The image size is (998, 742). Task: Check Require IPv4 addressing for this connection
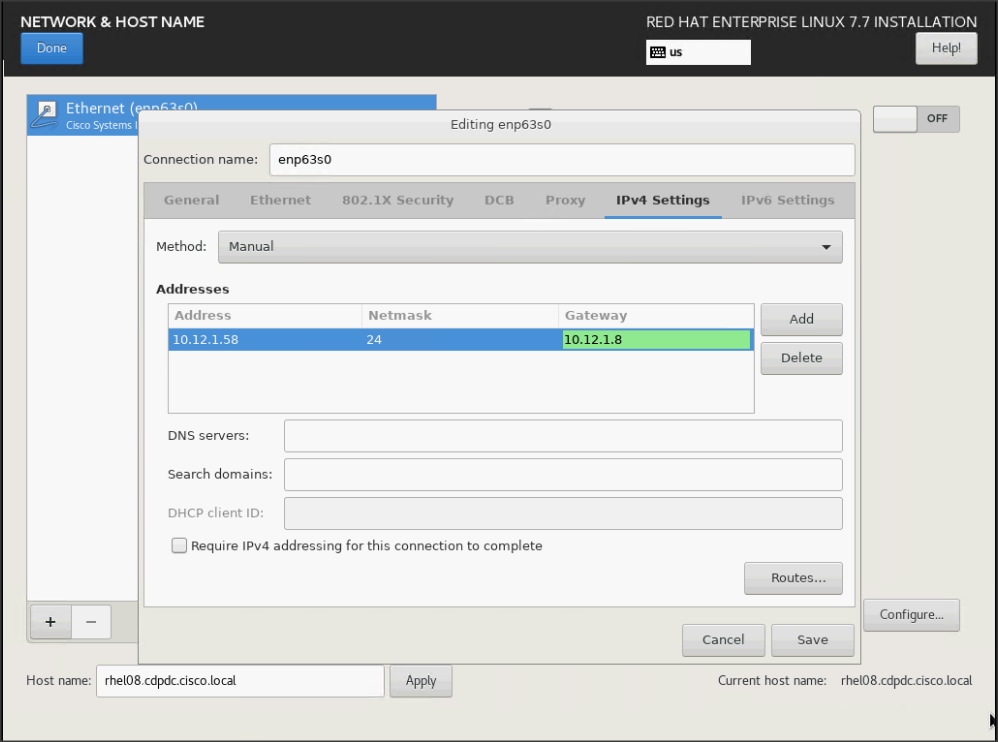coord(179,545)
